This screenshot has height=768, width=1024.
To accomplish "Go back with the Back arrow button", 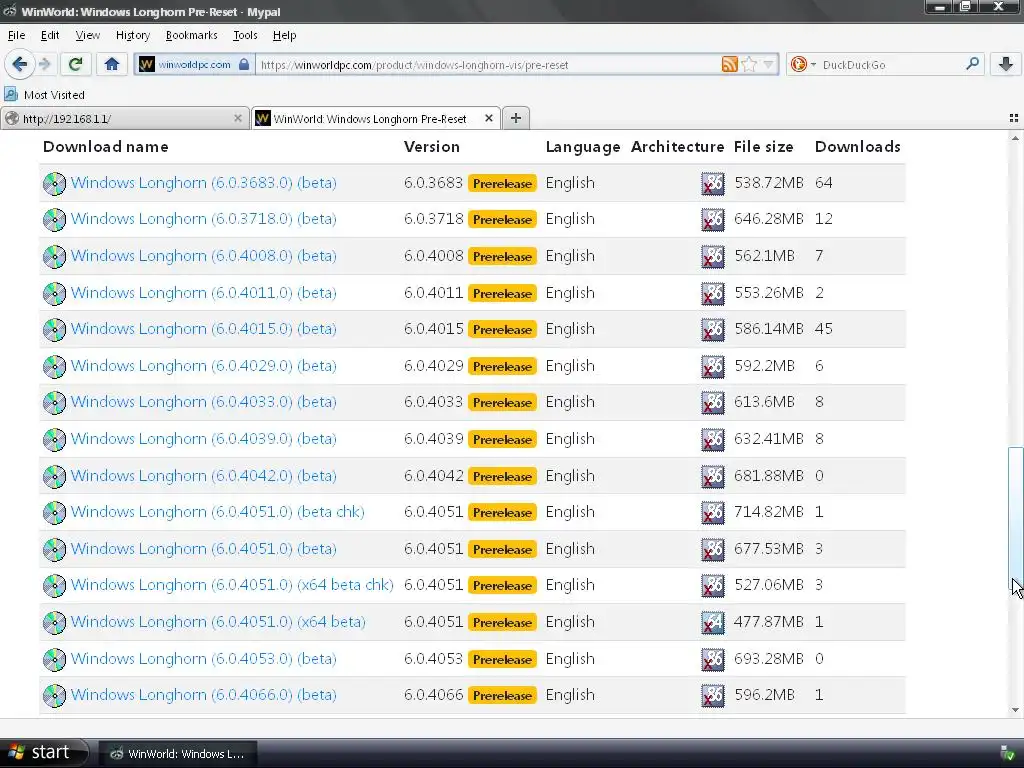I will tap(20, 64).
